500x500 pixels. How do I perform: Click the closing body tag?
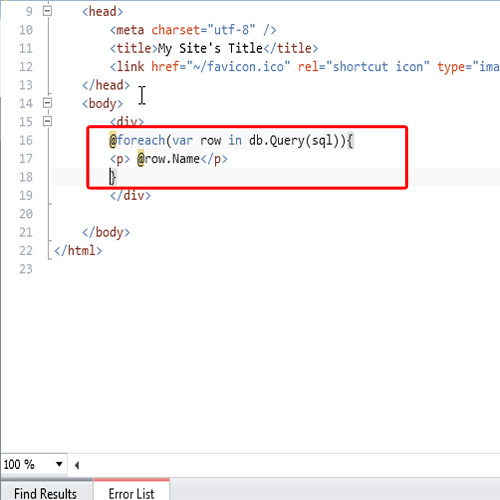click(106, 232)
